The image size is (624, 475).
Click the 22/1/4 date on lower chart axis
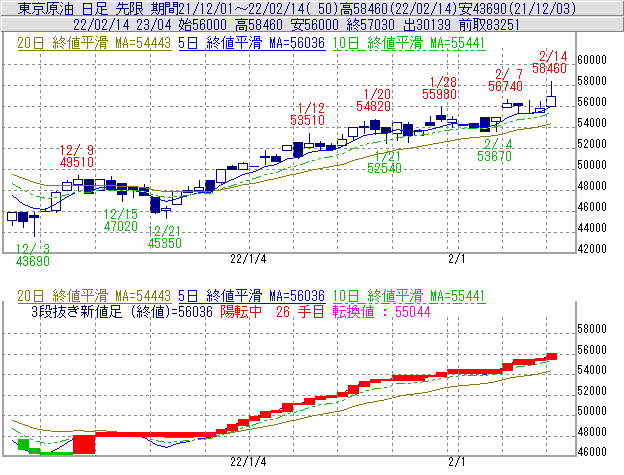click(x=248, y=462)
